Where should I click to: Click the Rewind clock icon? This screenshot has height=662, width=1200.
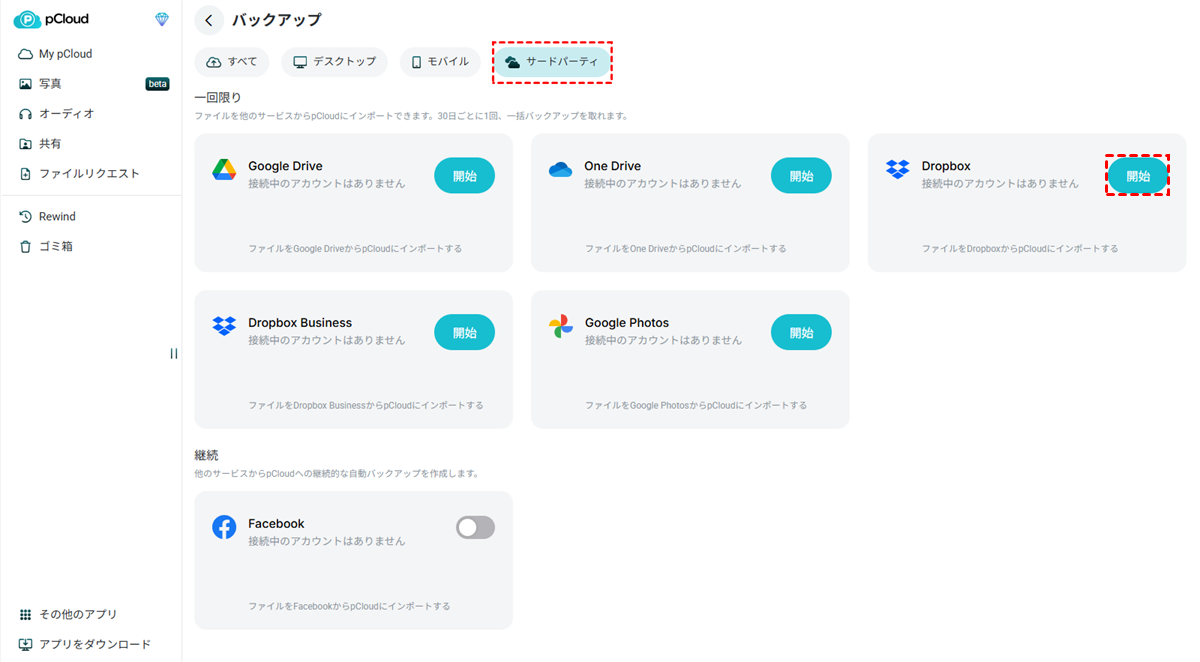point(26,216)
